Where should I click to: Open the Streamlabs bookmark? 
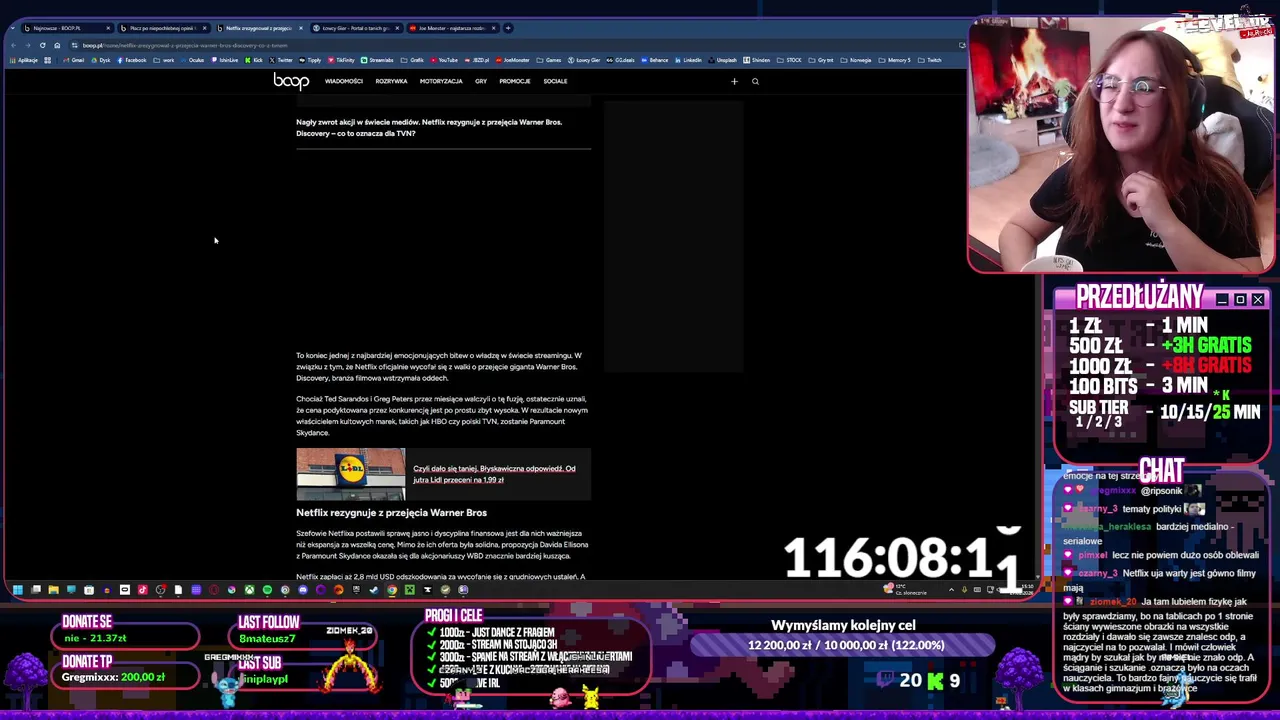click(377, 60)
